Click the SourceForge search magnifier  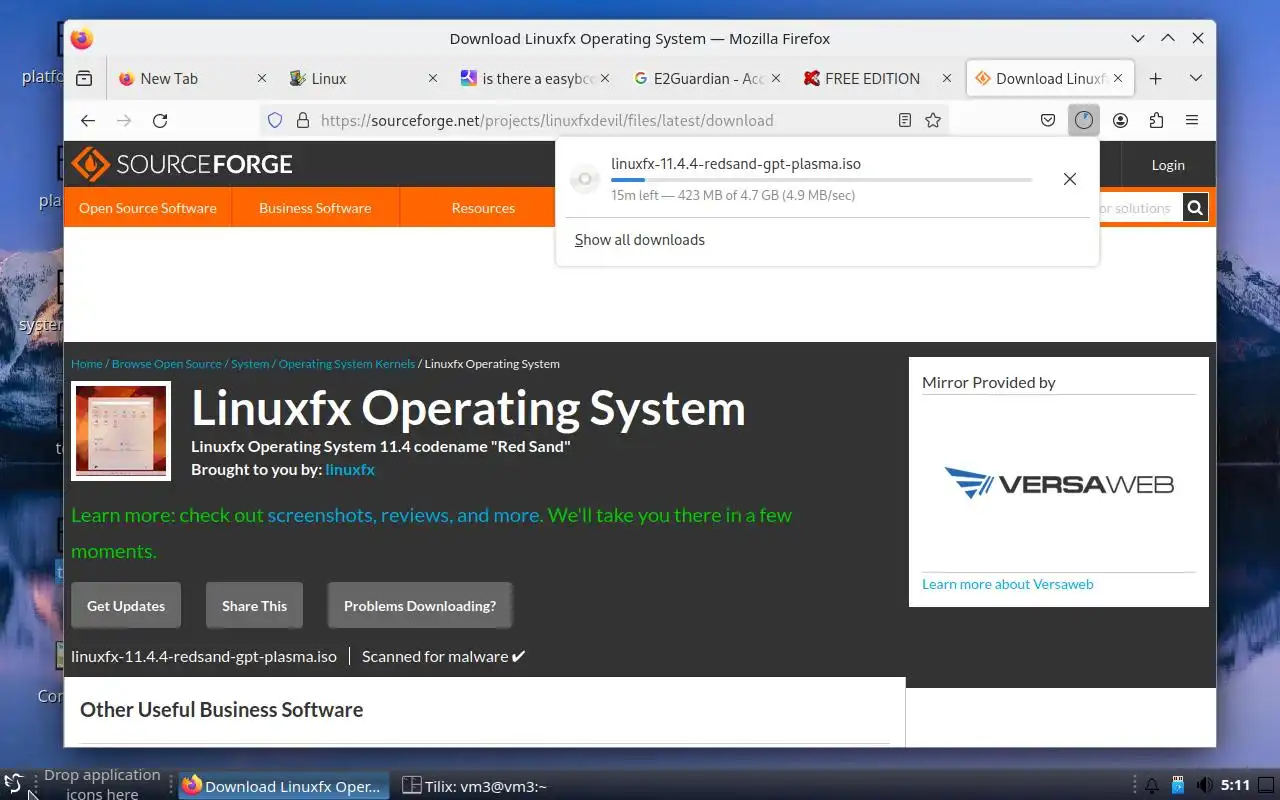(x=1195, y=208)
